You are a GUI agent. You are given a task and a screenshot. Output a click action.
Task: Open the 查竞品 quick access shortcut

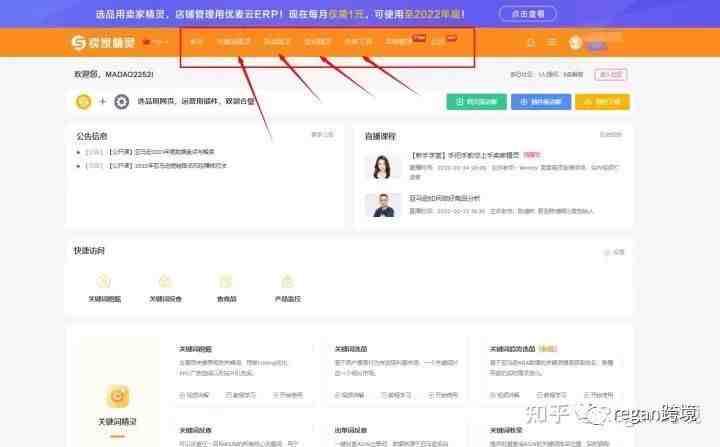[x=226, y=288]
